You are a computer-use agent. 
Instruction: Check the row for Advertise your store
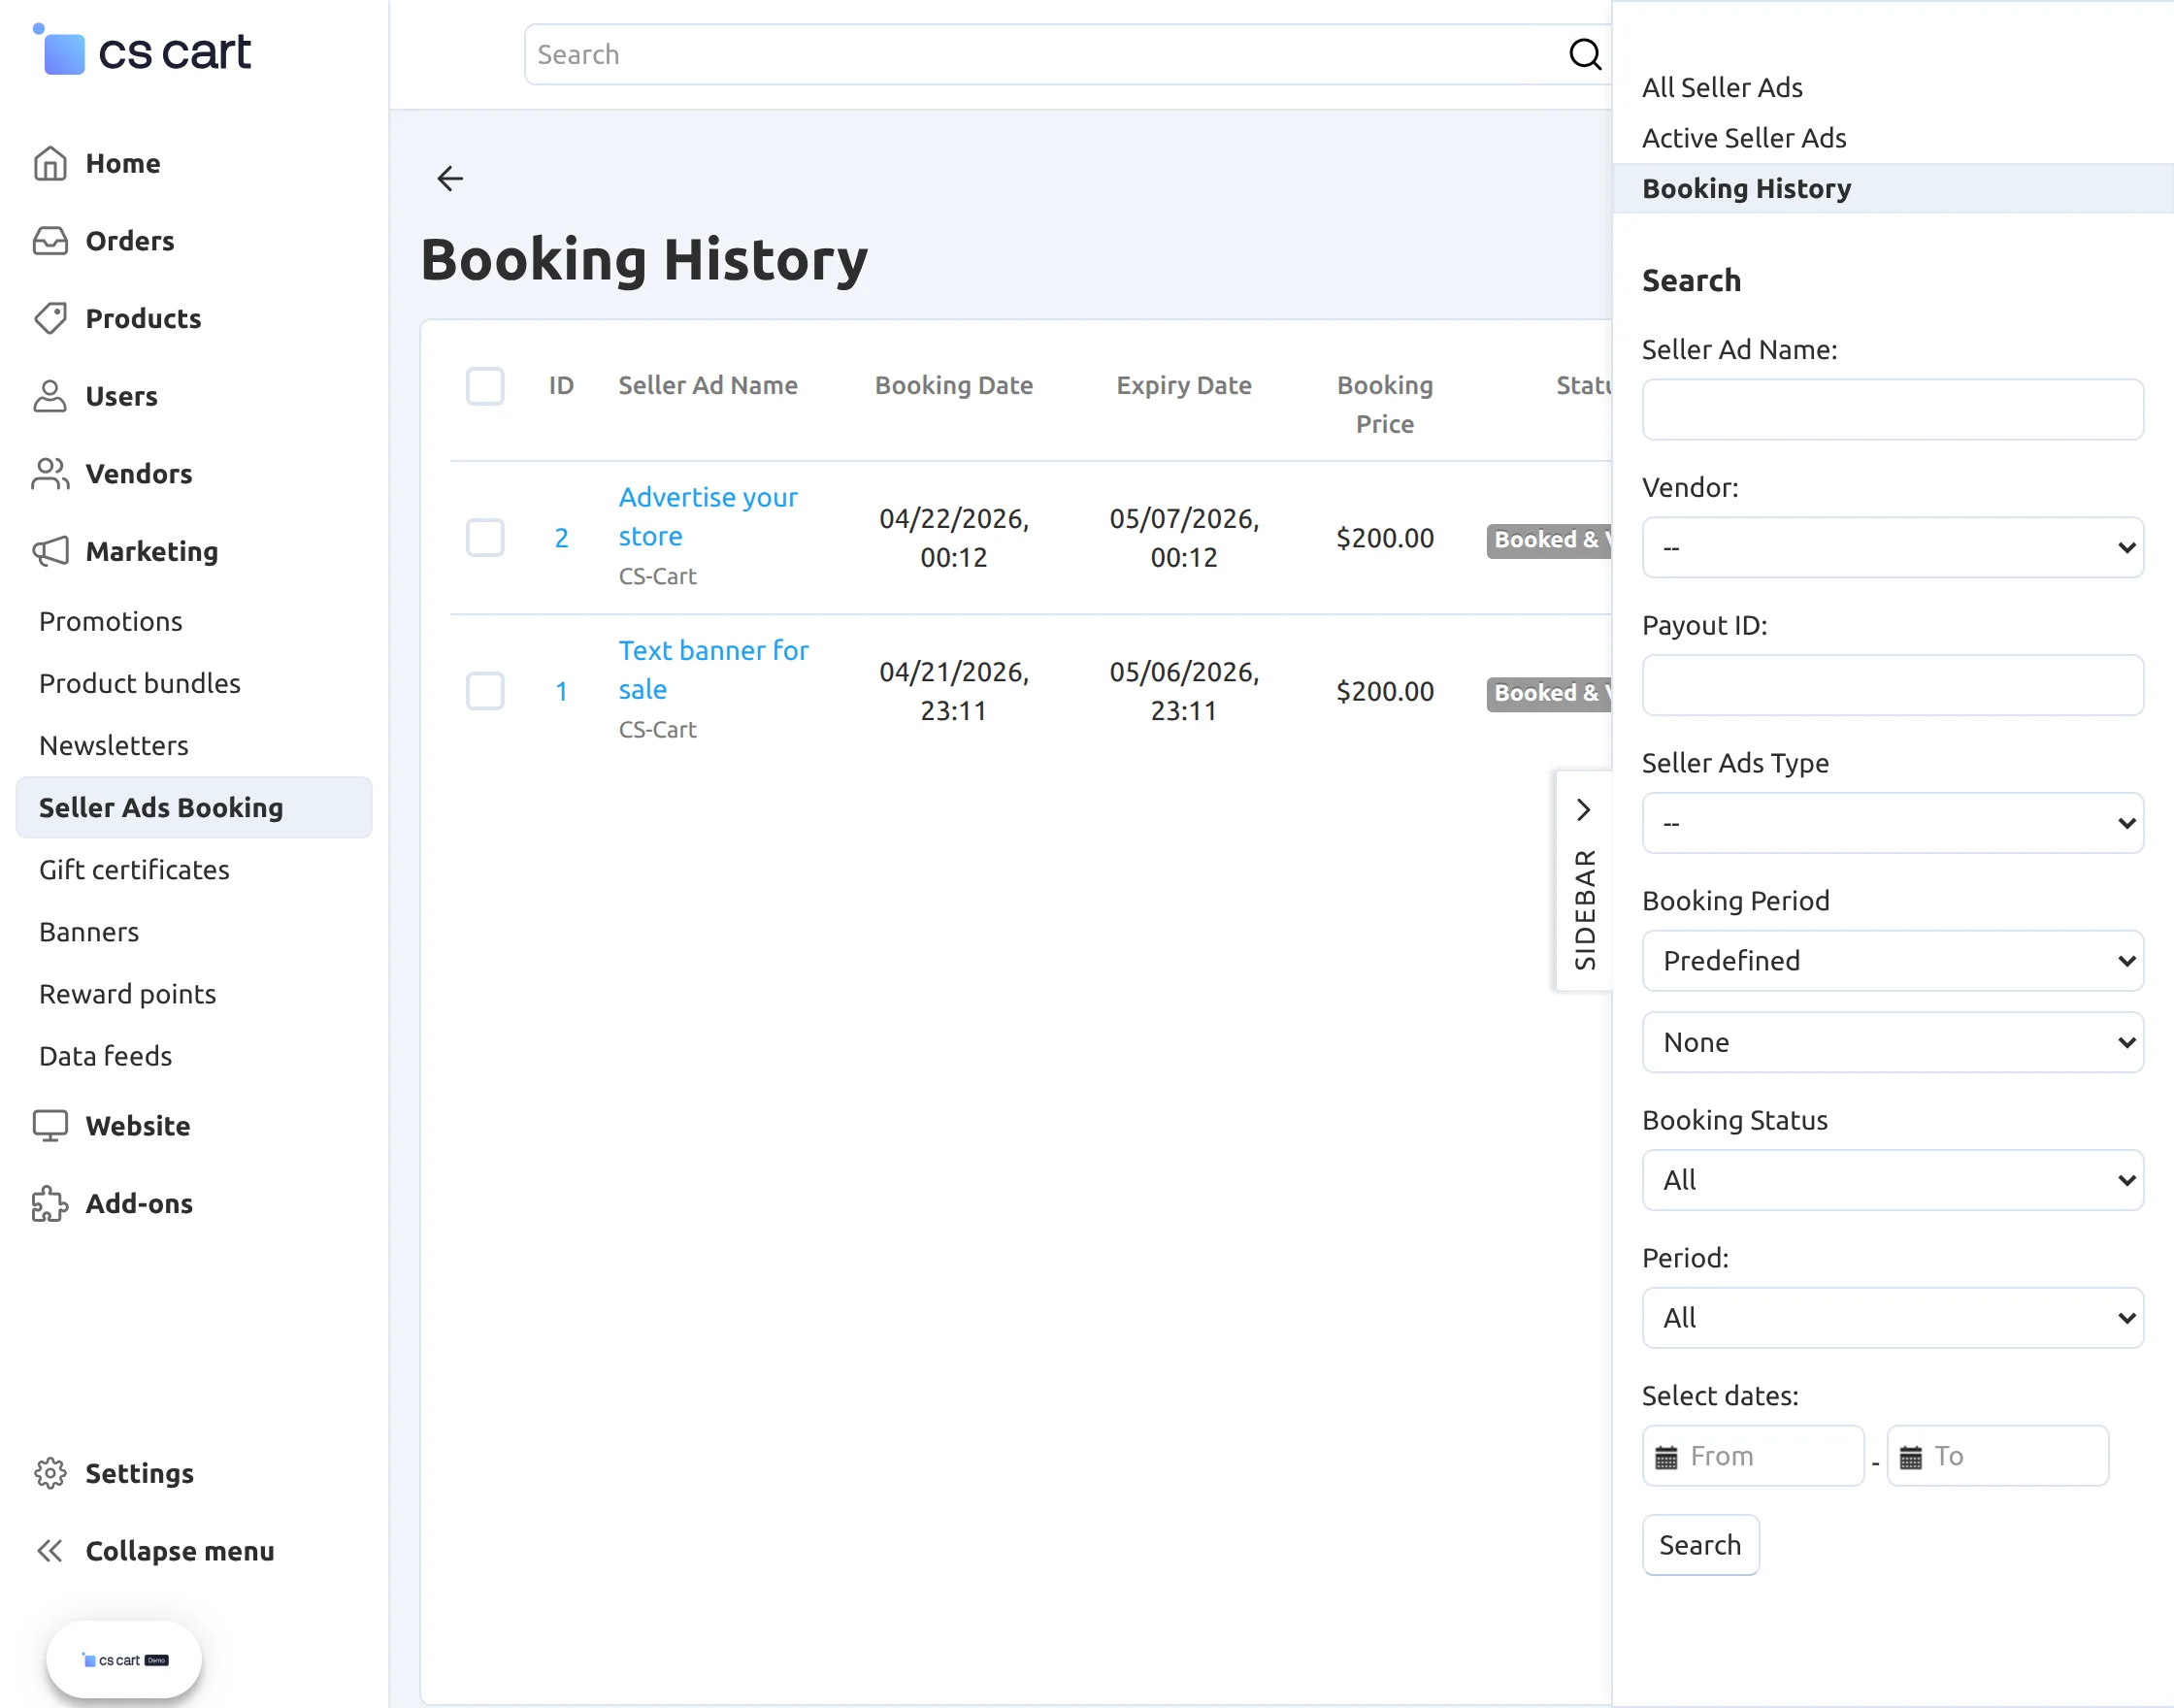click(485, 538)
